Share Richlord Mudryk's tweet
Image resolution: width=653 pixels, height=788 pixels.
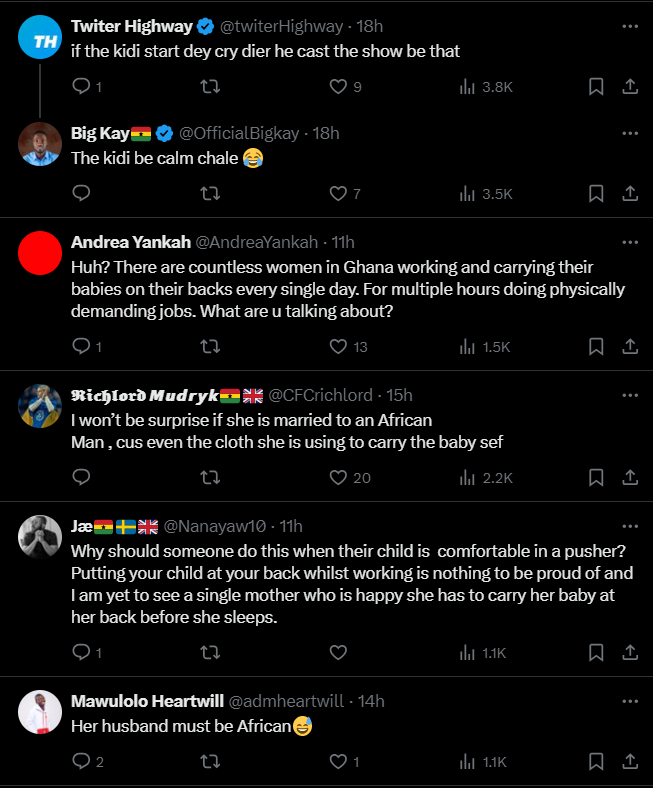point(630,478)
